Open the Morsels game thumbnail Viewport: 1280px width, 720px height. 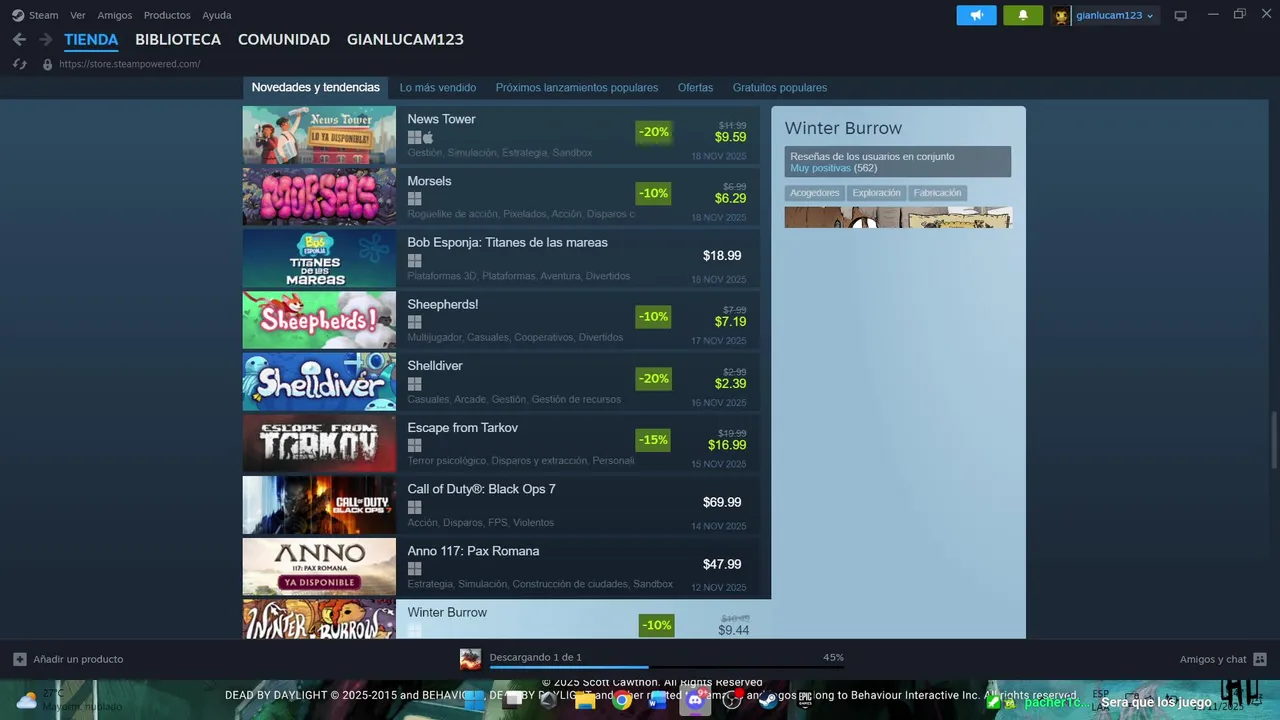point(319,197)
